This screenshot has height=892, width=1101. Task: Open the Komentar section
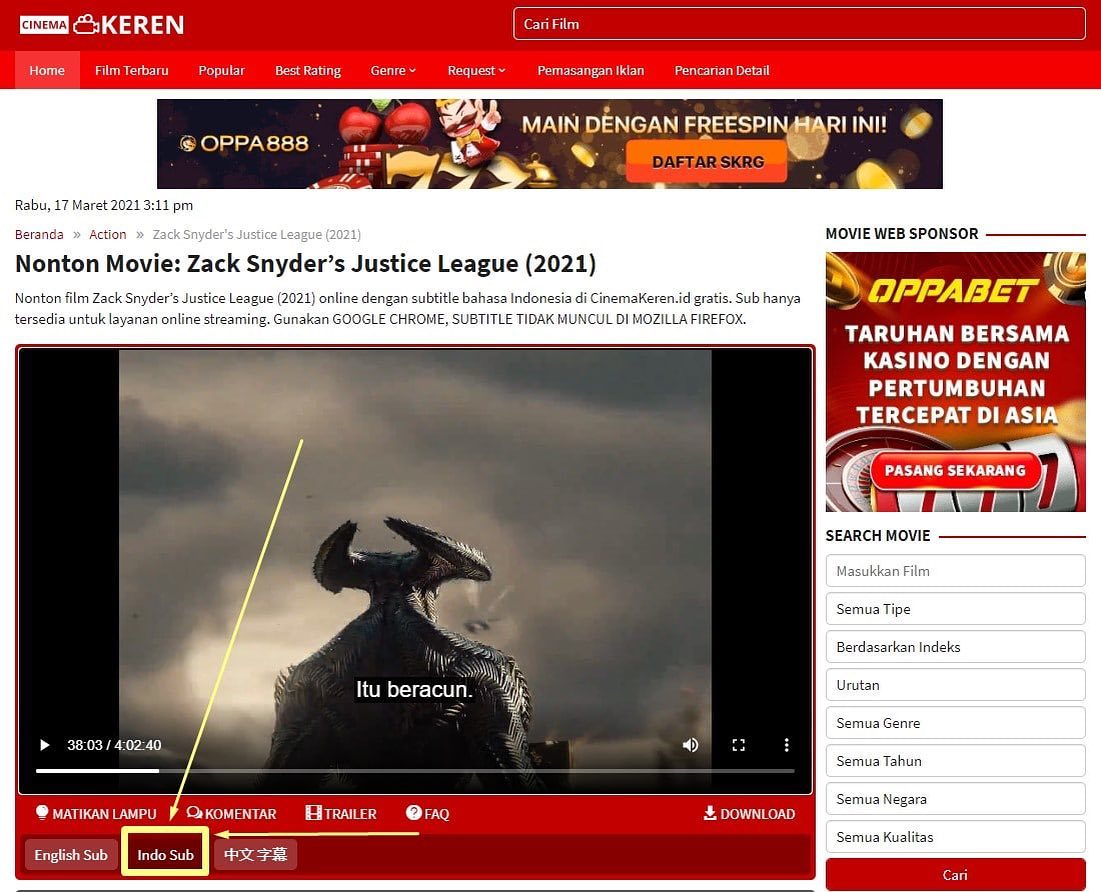[x=232, y=813]
